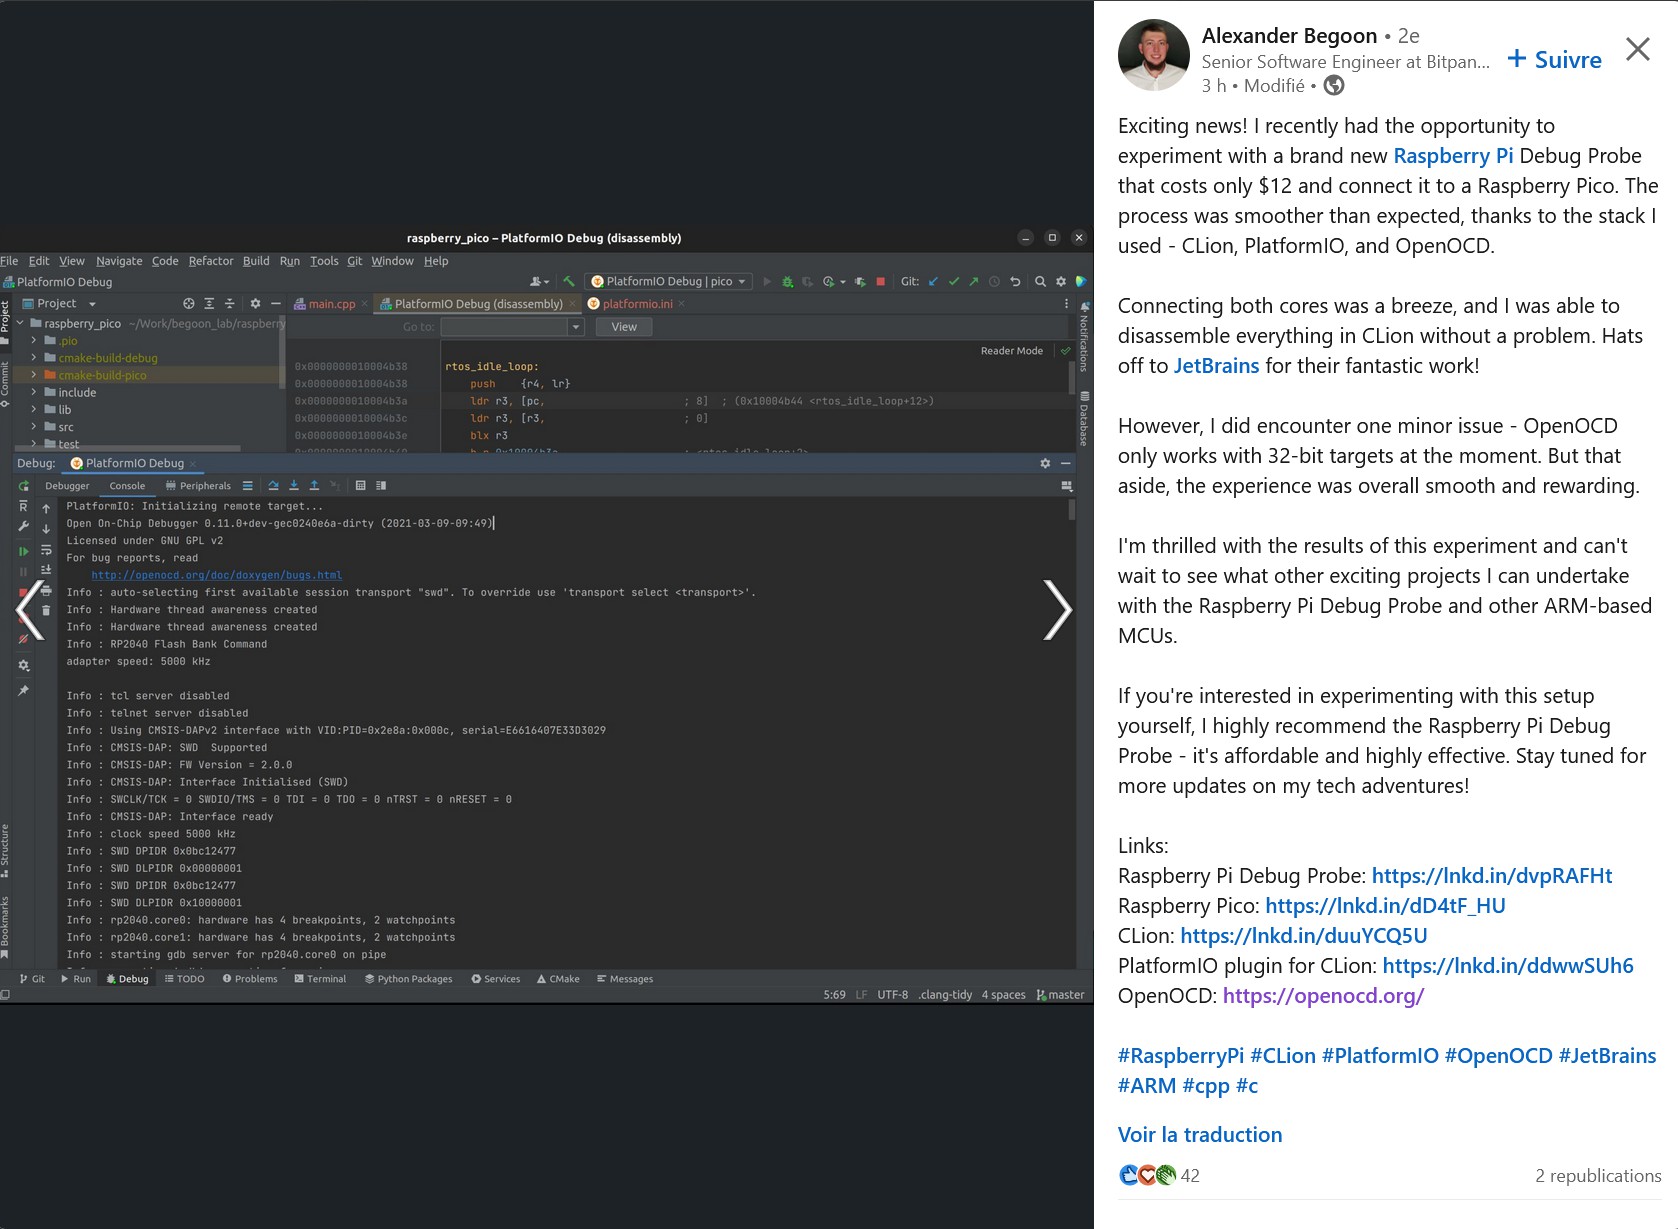Screen dimensions: 1678x1229
Task: Close the LinkedIn image viewer
Action: coord(1637,49)
